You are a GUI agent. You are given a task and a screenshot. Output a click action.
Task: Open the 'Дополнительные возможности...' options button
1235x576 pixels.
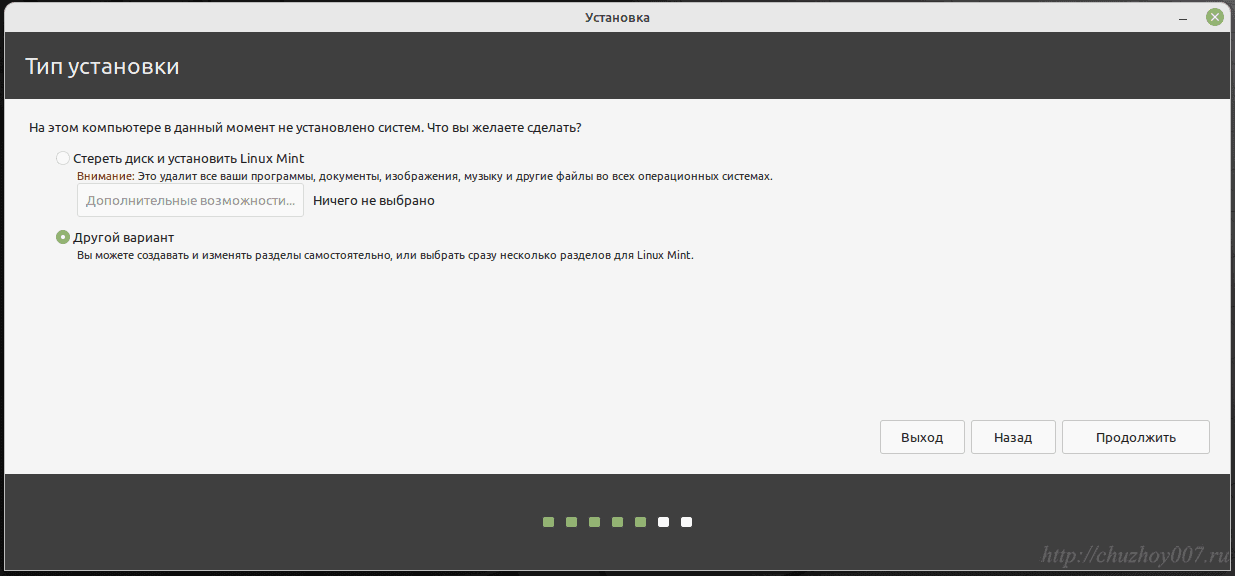coord(190,200)
